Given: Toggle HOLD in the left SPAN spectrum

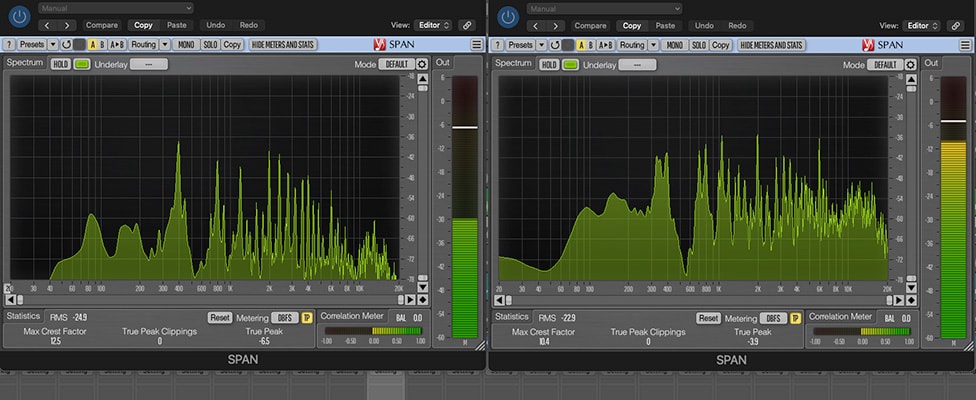Looking at the screenshot, I should 60,64.
